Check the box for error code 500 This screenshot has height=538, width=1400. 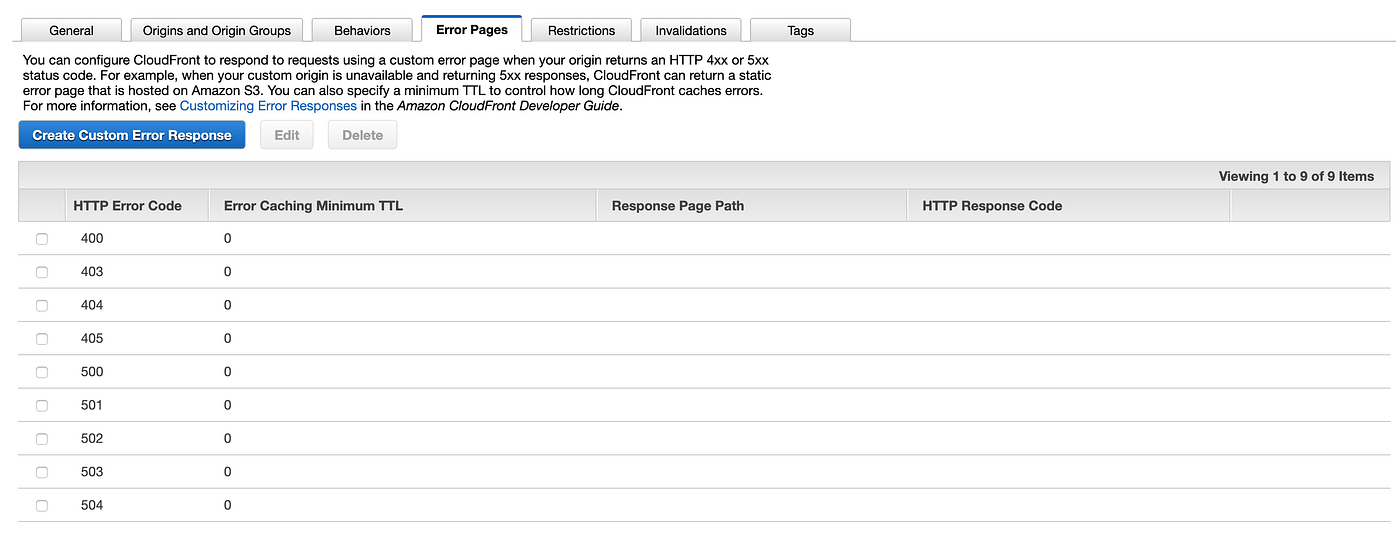coord(42,372)
